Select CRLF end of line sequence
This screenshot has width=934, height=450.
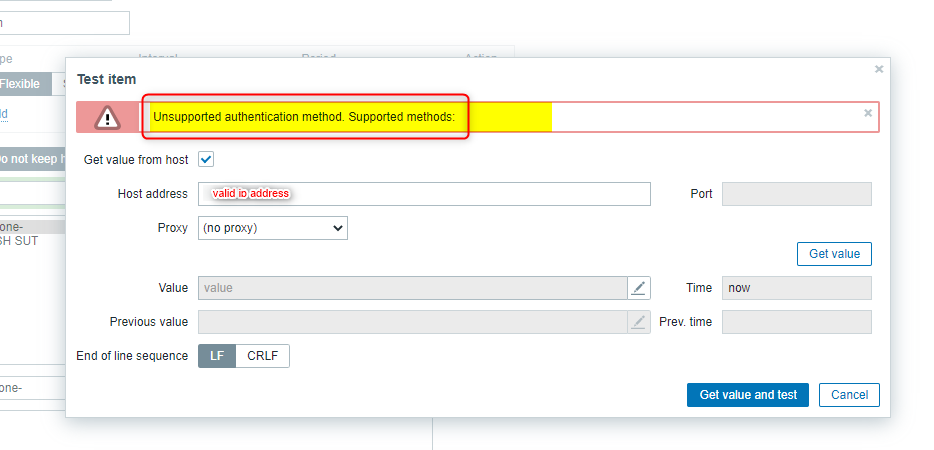point(262,356)
